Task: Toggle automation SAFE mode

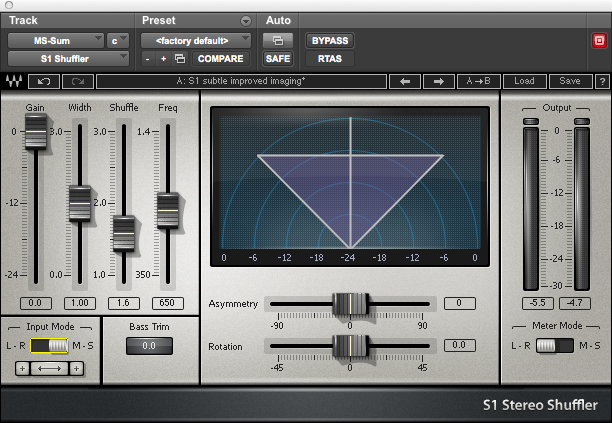Action: [278, 59]
